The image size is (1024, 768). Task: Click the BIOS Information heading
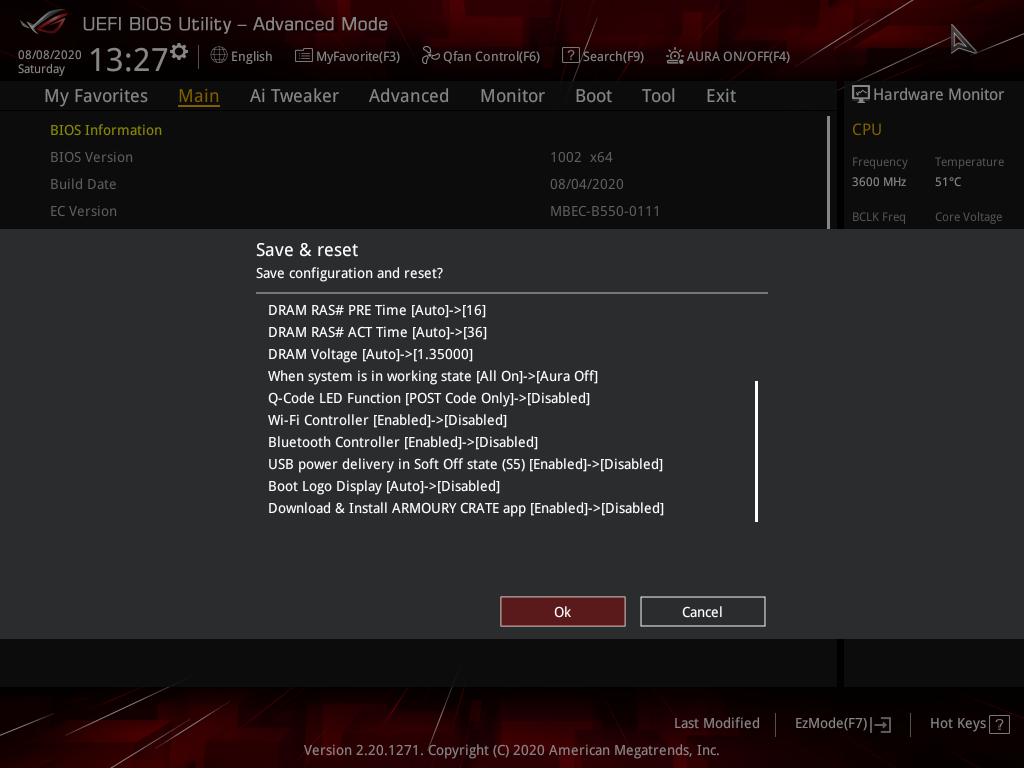106,130
